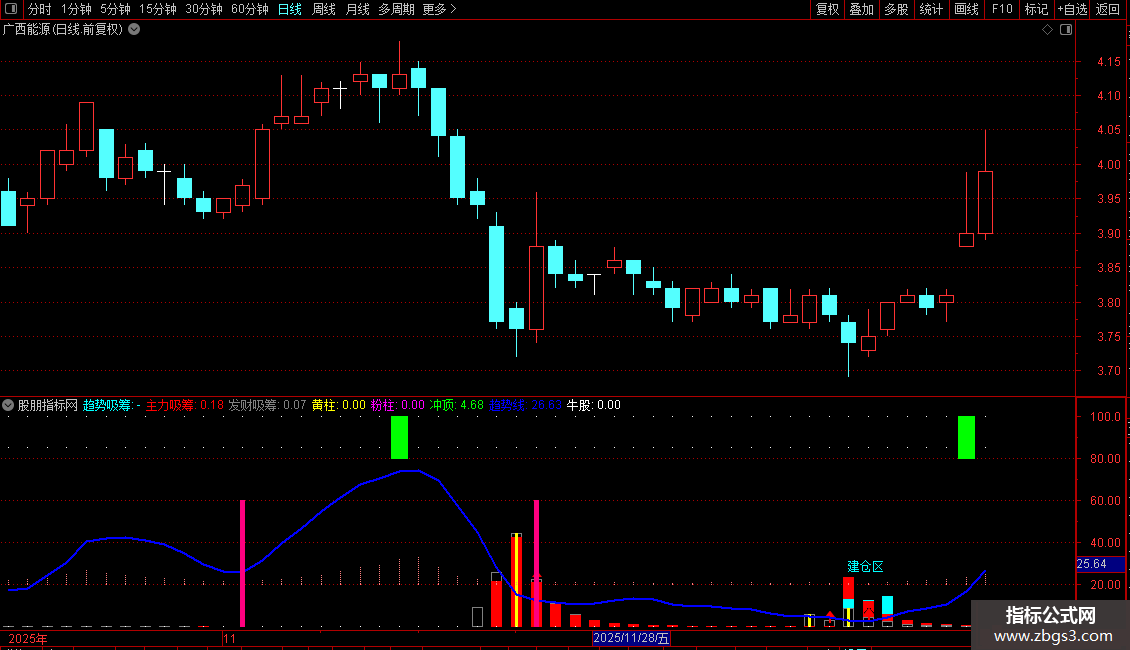Viewport: 1130px width, 650px height.
Task: Switch to the 月线 monthly chart
Action: point(357,9)
